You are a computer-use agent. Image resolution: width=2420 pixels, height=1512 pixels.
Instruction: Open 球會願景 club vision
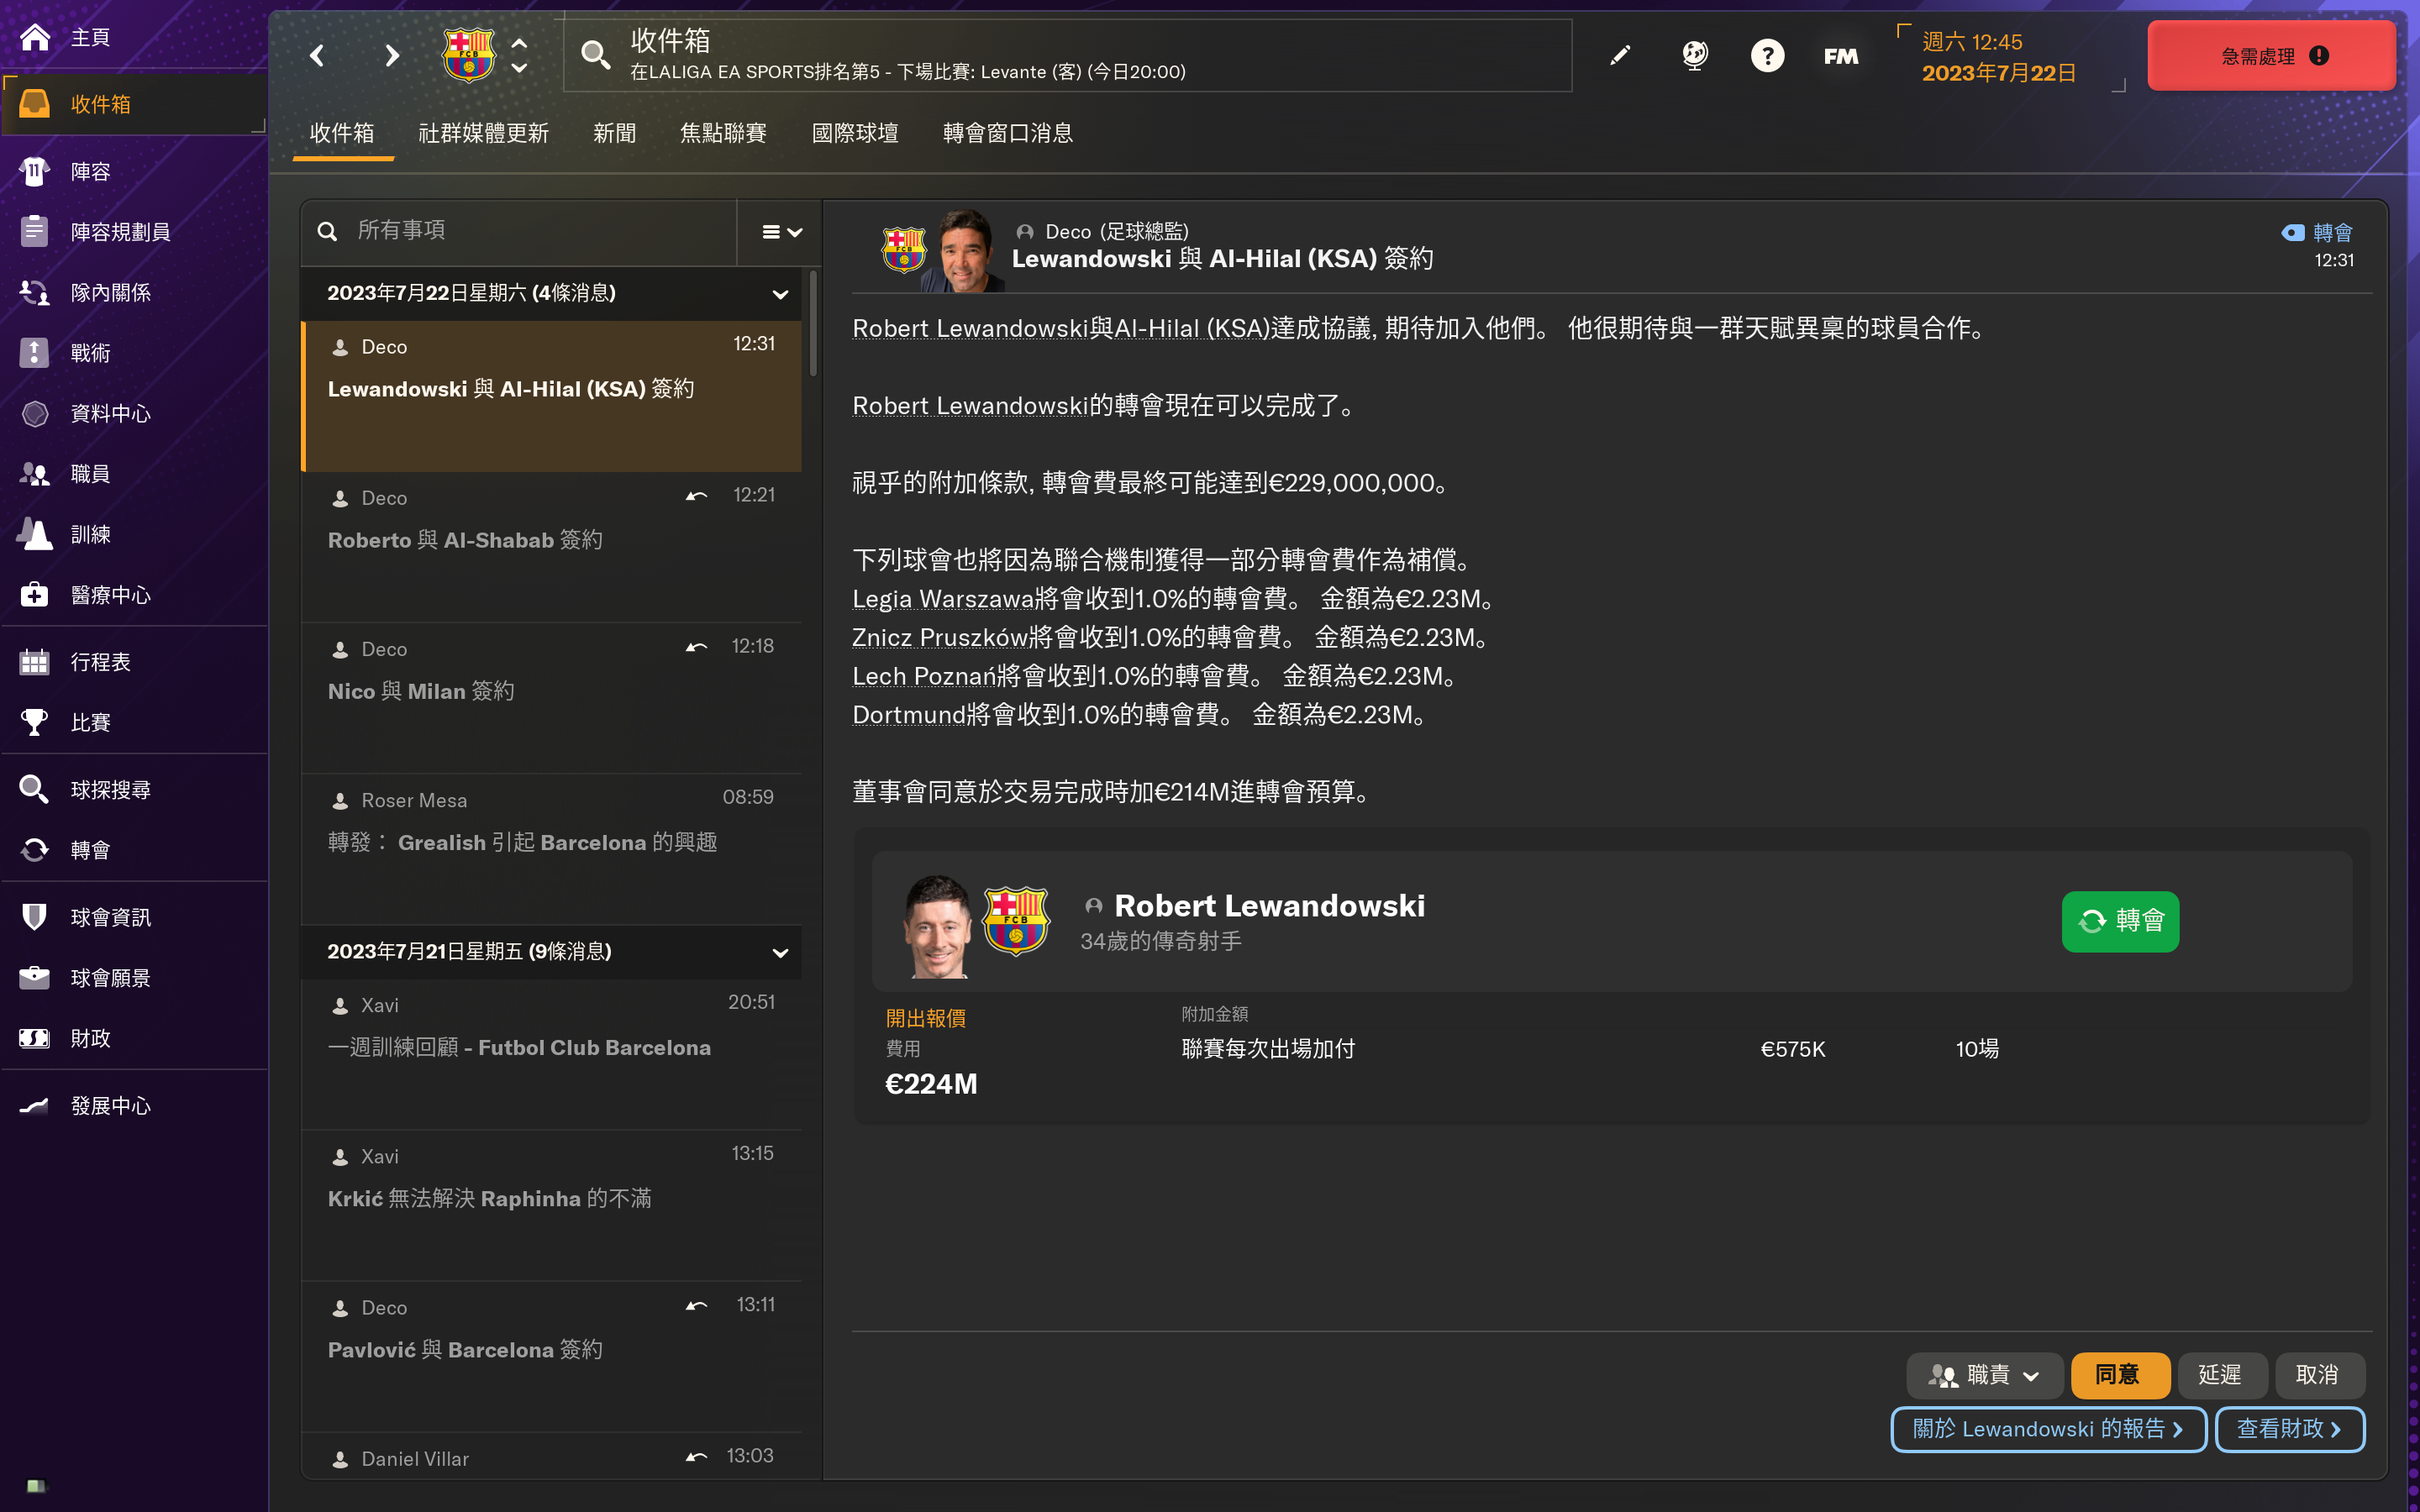134,978
